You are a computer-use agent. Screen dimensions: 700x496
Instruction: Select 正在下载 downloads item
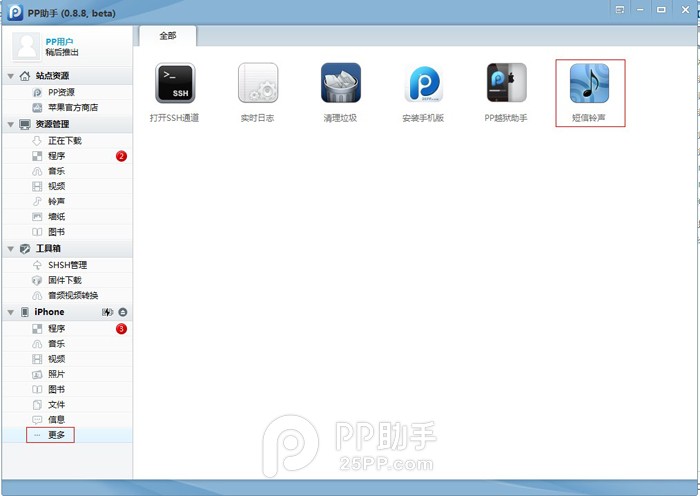[67, 141]
